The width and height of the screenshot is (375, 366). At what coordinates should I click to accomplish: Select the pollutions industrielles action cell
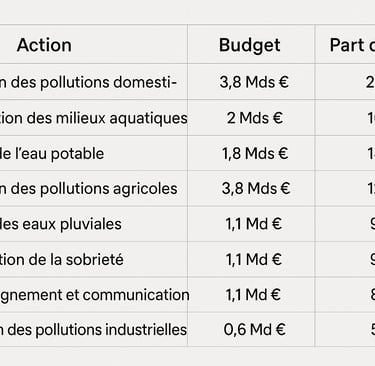[93, 330]
